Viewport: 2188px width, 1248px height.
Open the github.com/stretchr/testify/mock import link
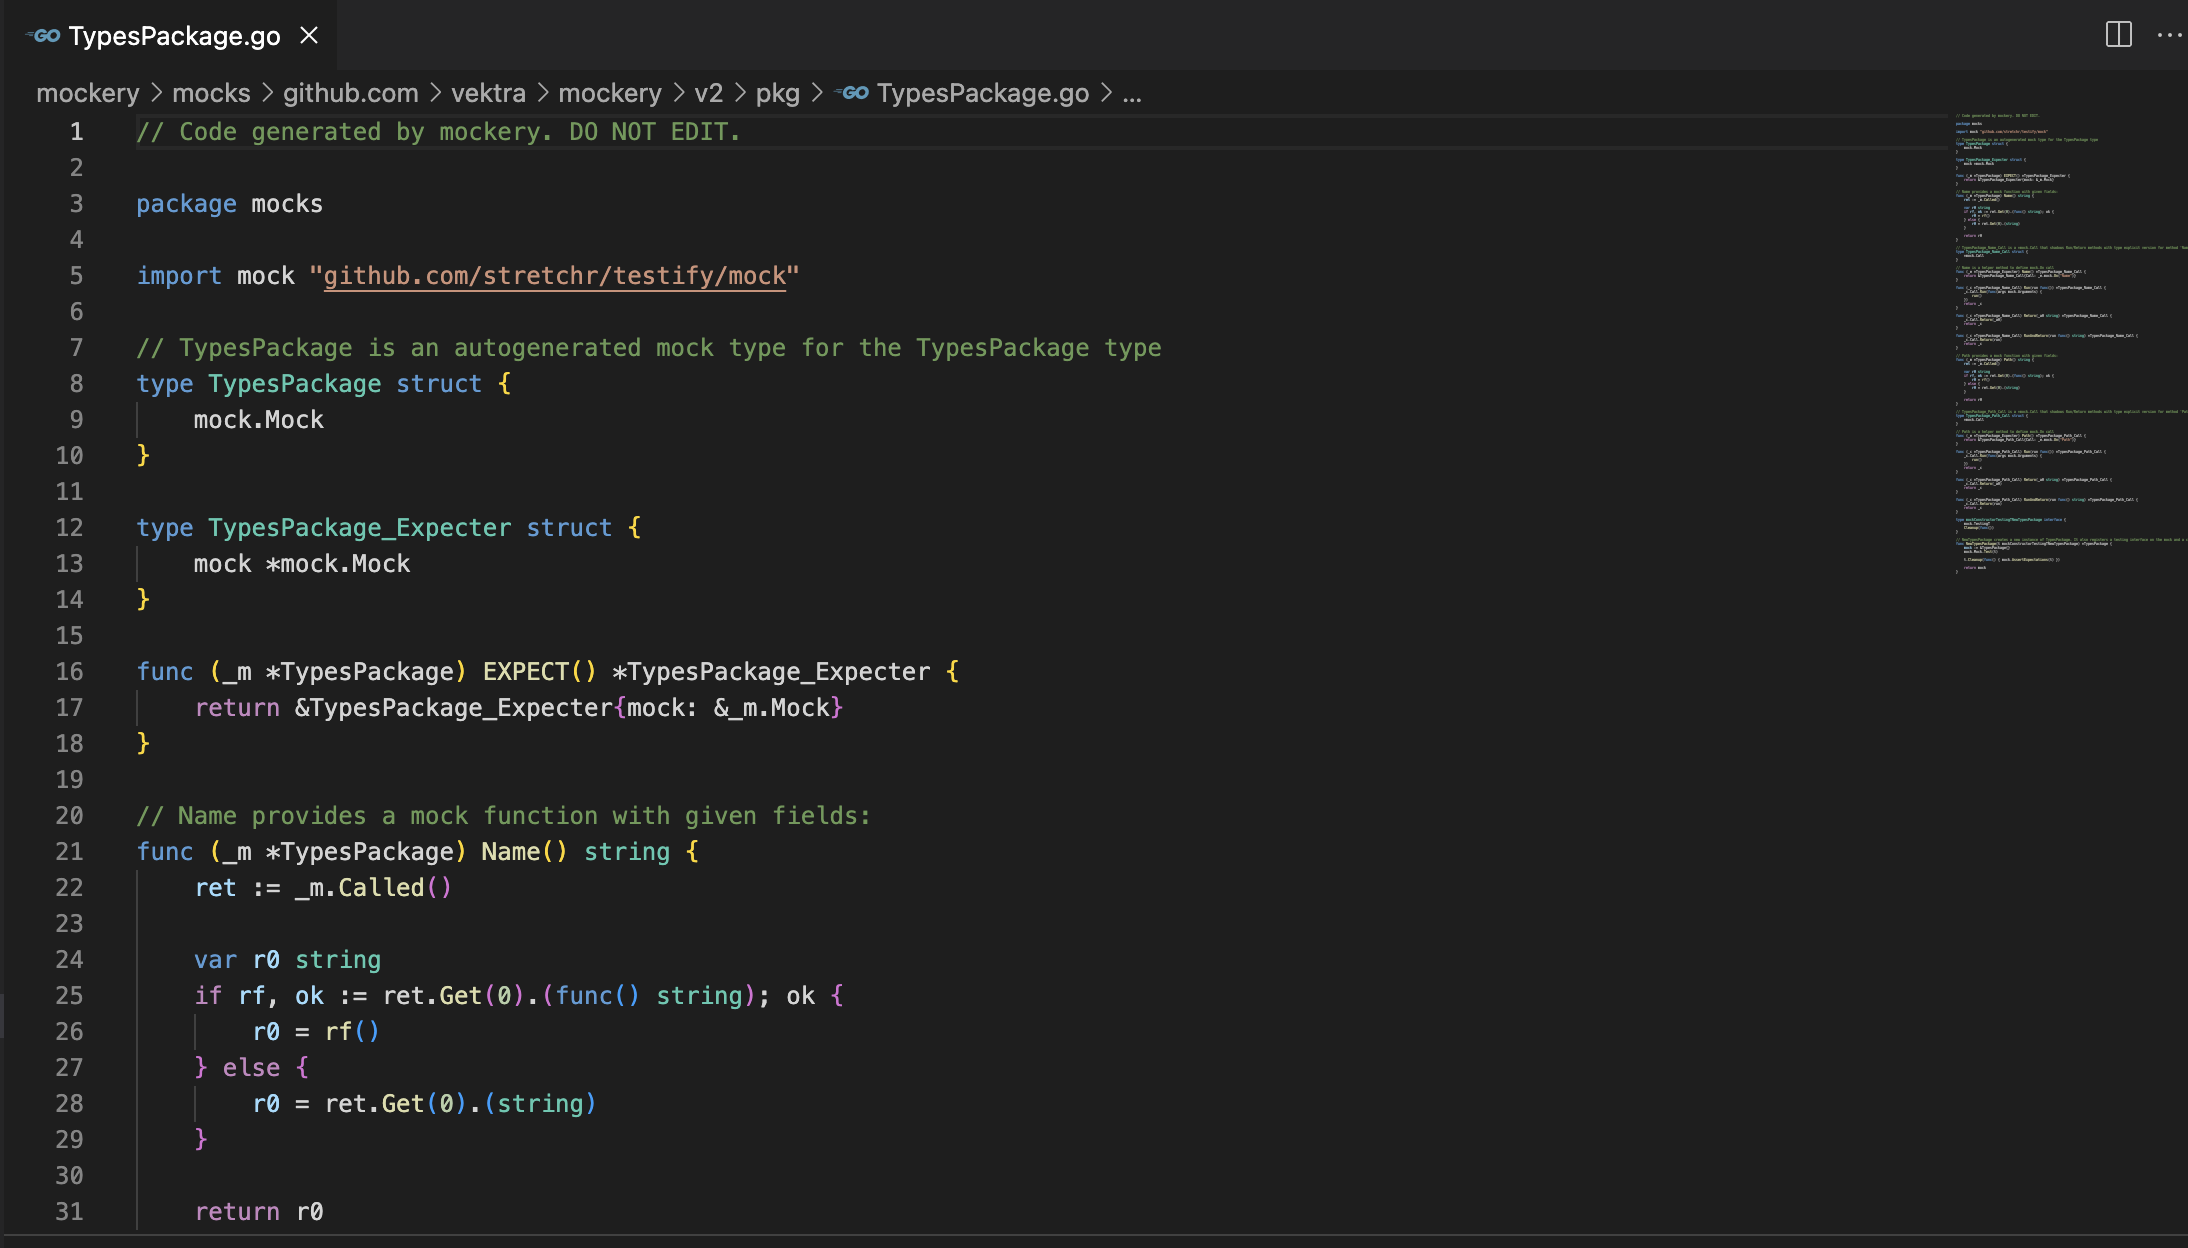coord(554,276)
